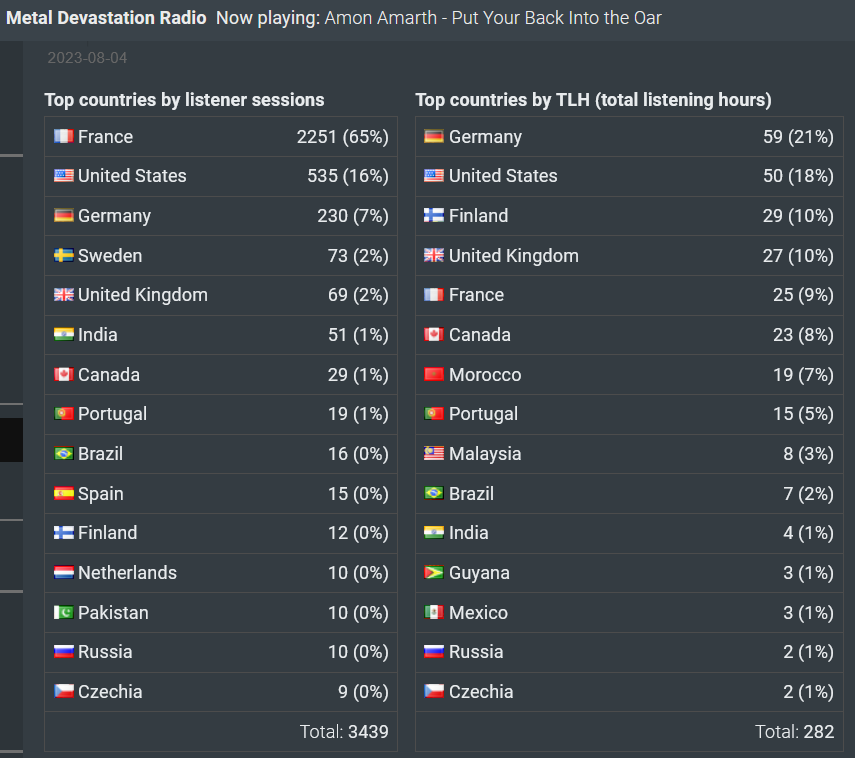Select the Finland row in TLH table
This screenshot has width=855, height=758.
(629, 216)
